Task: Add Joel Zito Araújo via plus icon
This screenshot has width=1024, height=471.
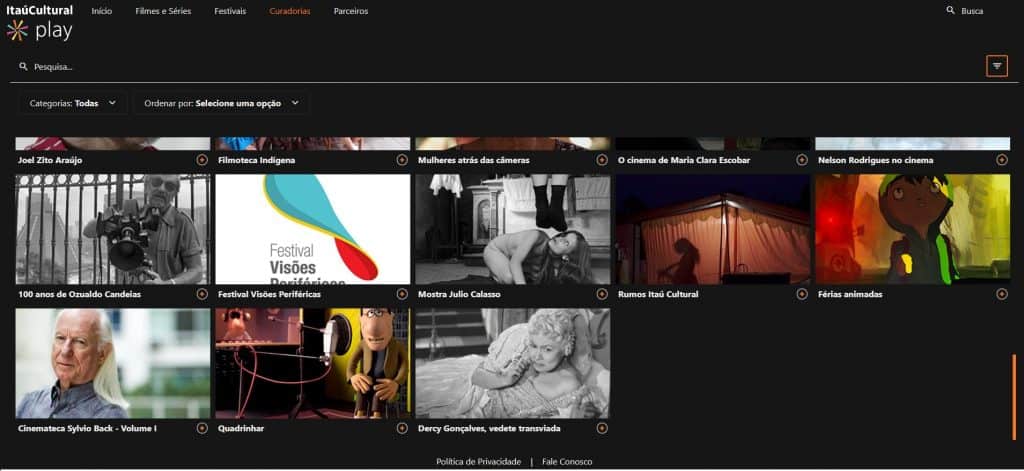Action: pyautogui.click(x=202, y=160)
